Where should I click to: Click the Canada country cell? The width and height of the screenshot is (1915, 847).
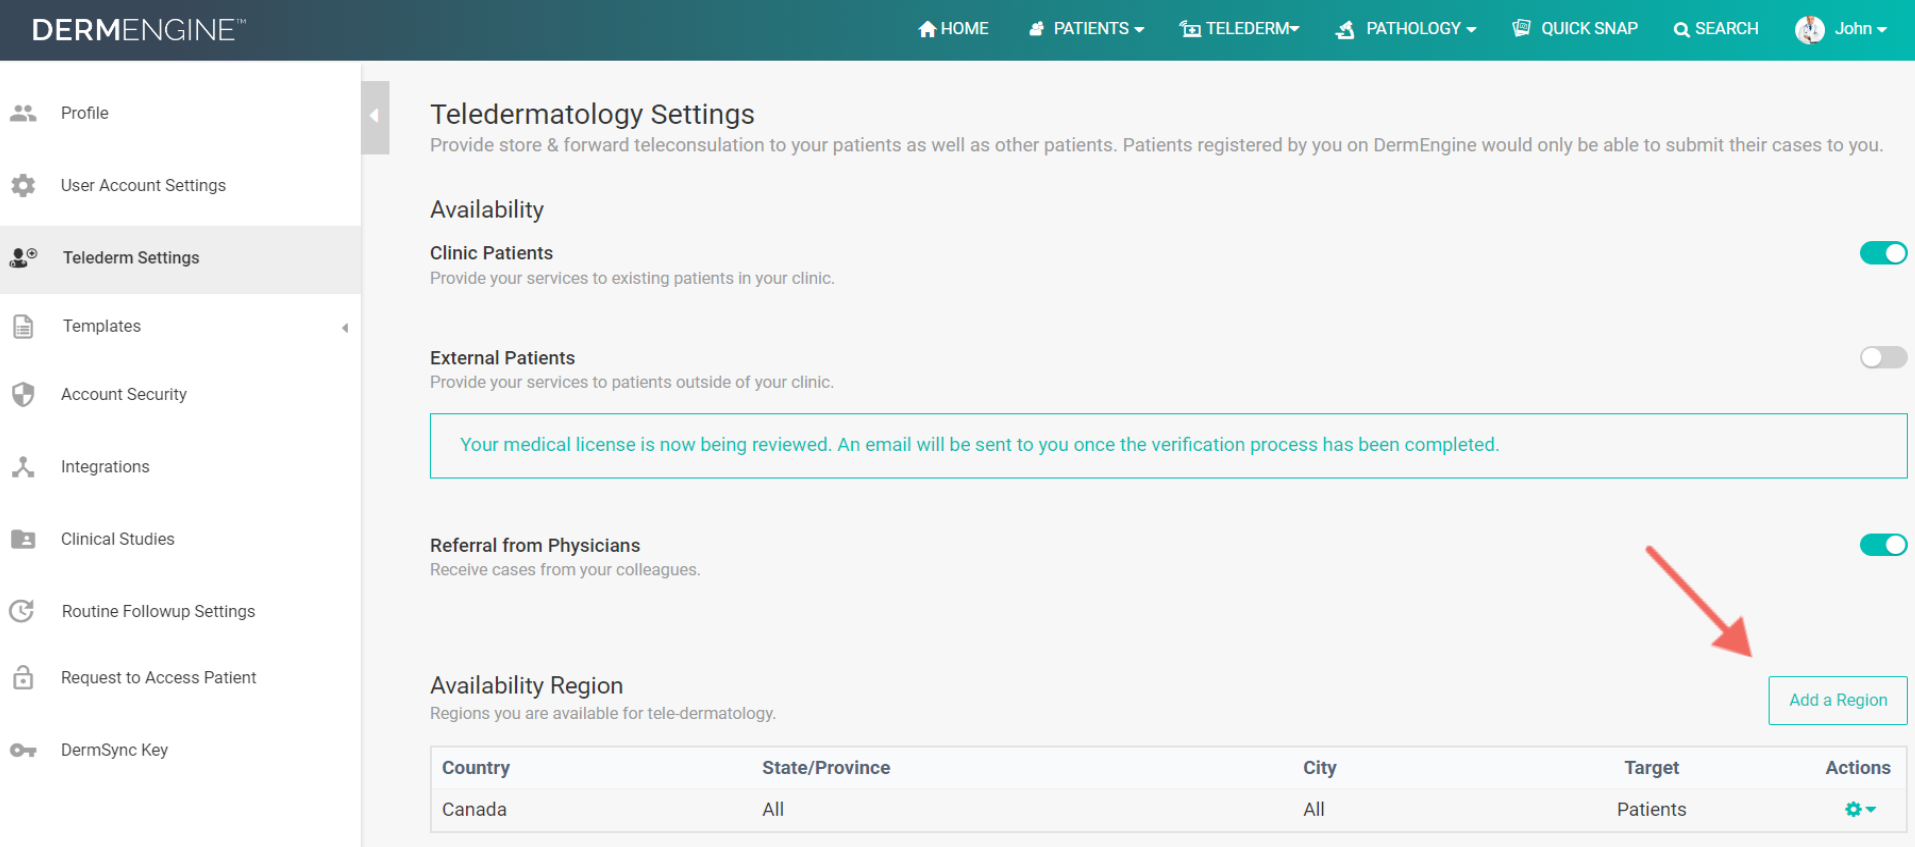click(x=474, y=809)
